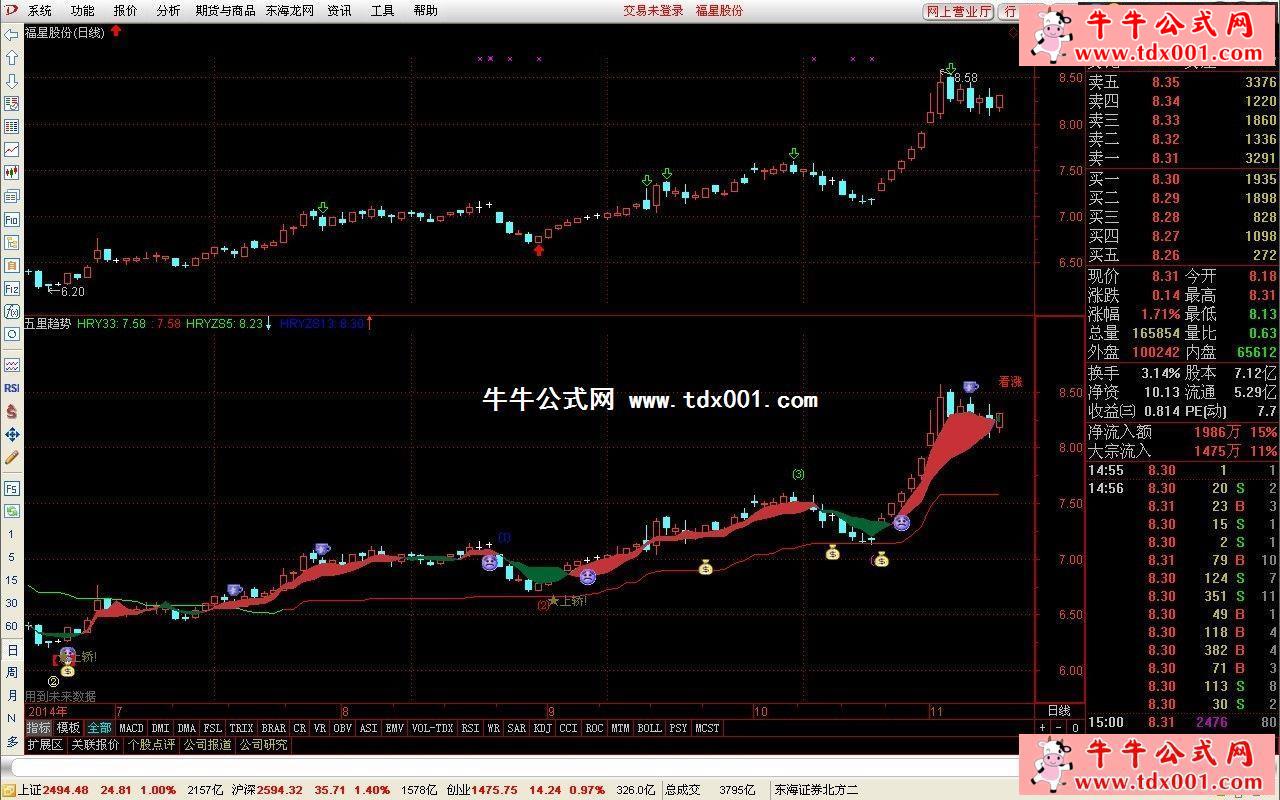Click the down arrow sidebar icon
Image resolution: width=1280 pixels, height=800 pixels.
[x=12, y=81]
